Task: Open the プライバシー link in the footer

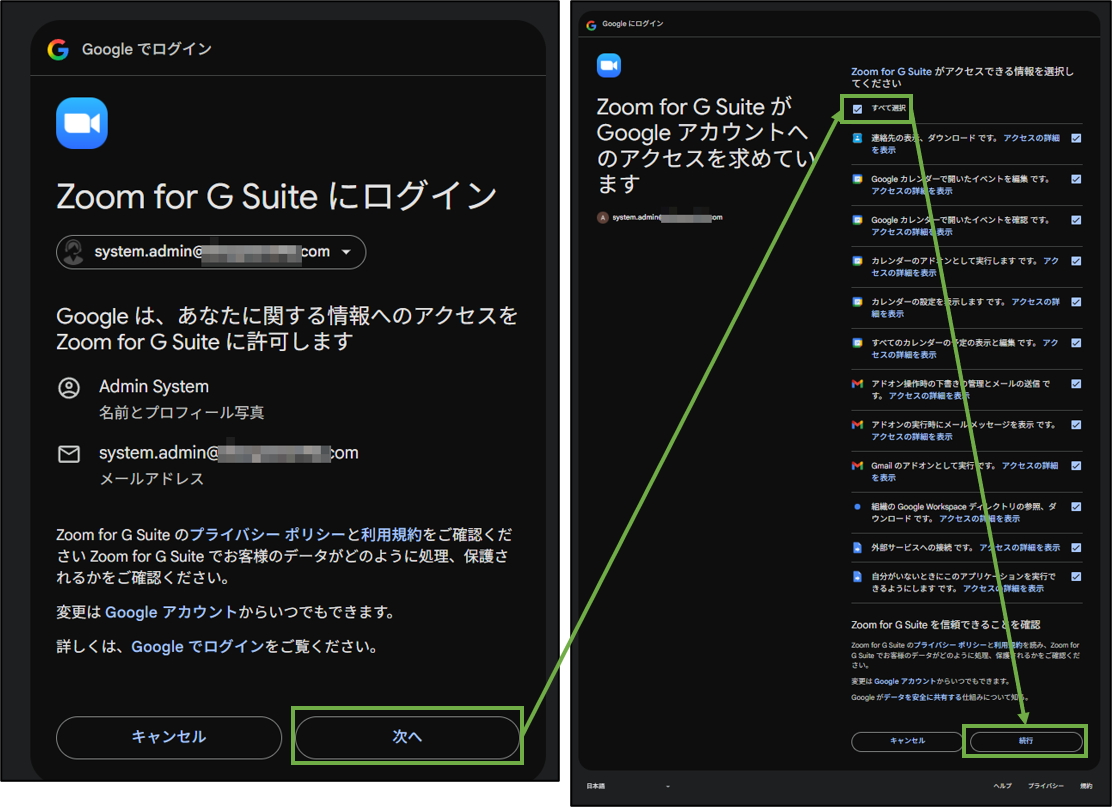Action: tap(1045, 786)
